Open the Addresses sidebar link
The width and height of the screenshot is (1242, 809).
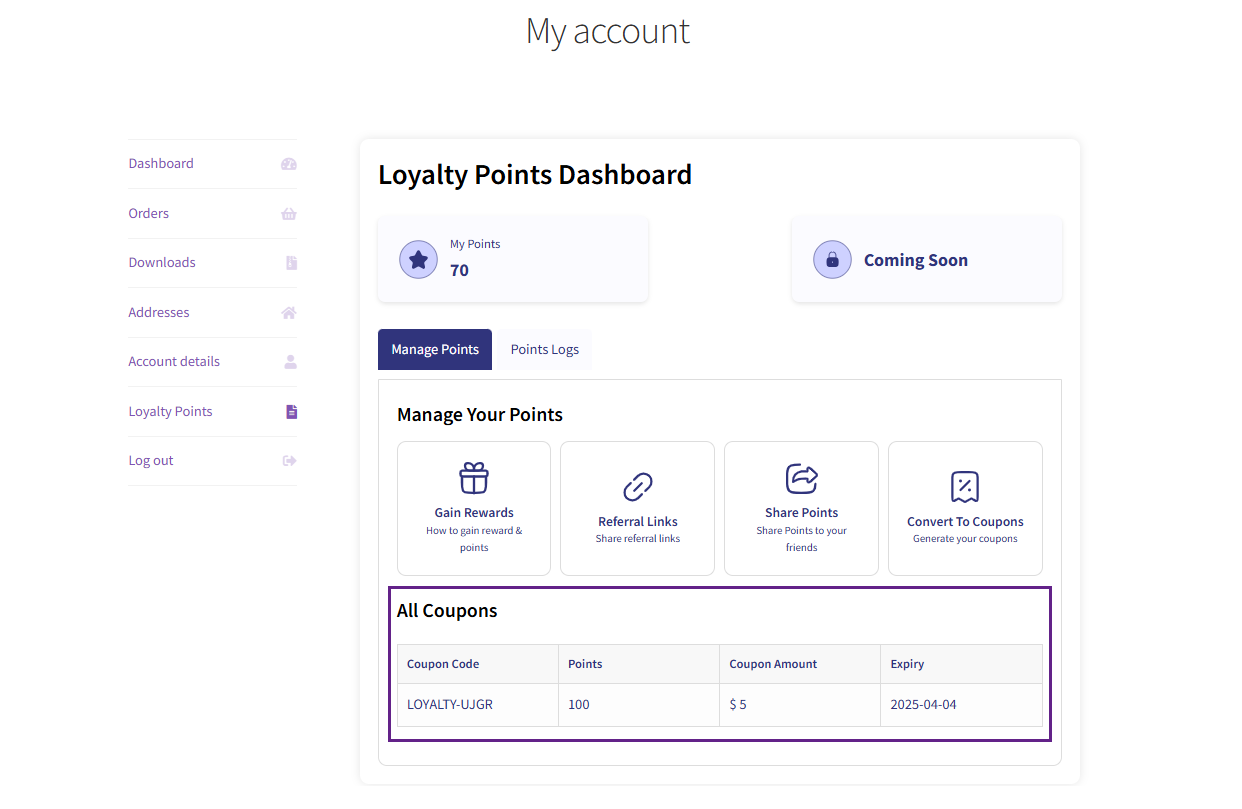pos(159,313)
